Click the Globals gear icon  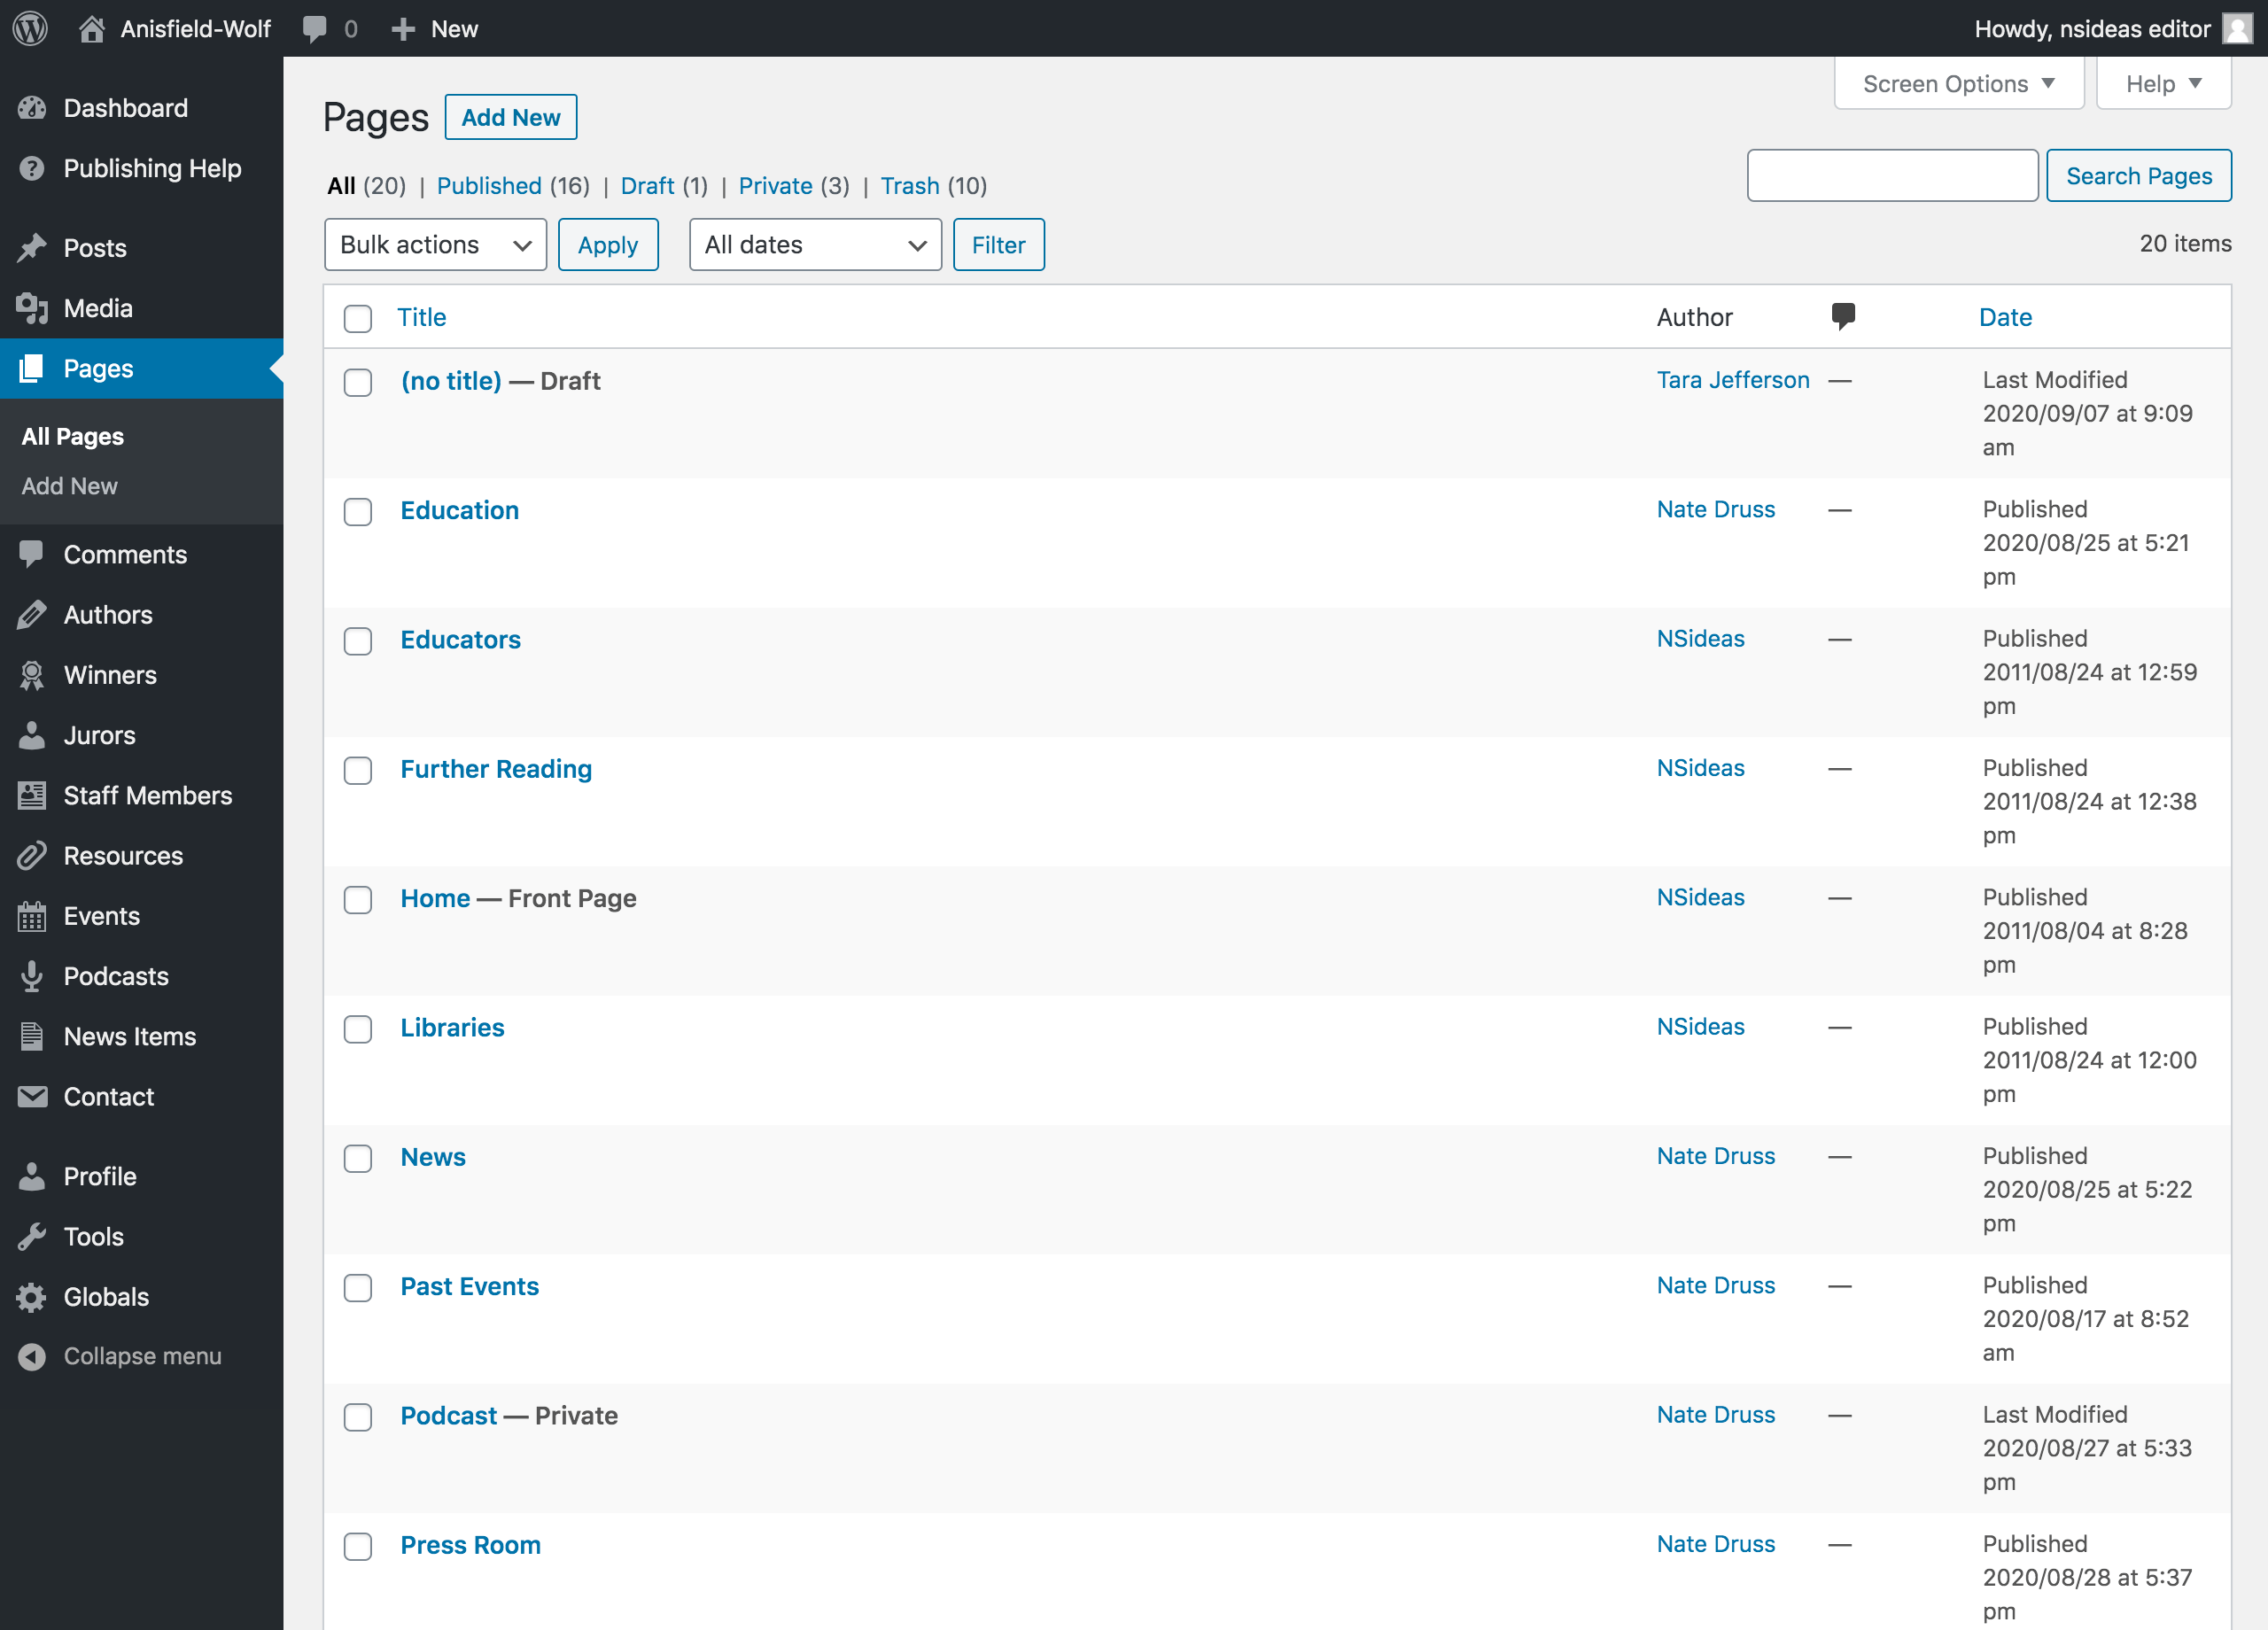pyautogui.click(x=32, y=1296)
